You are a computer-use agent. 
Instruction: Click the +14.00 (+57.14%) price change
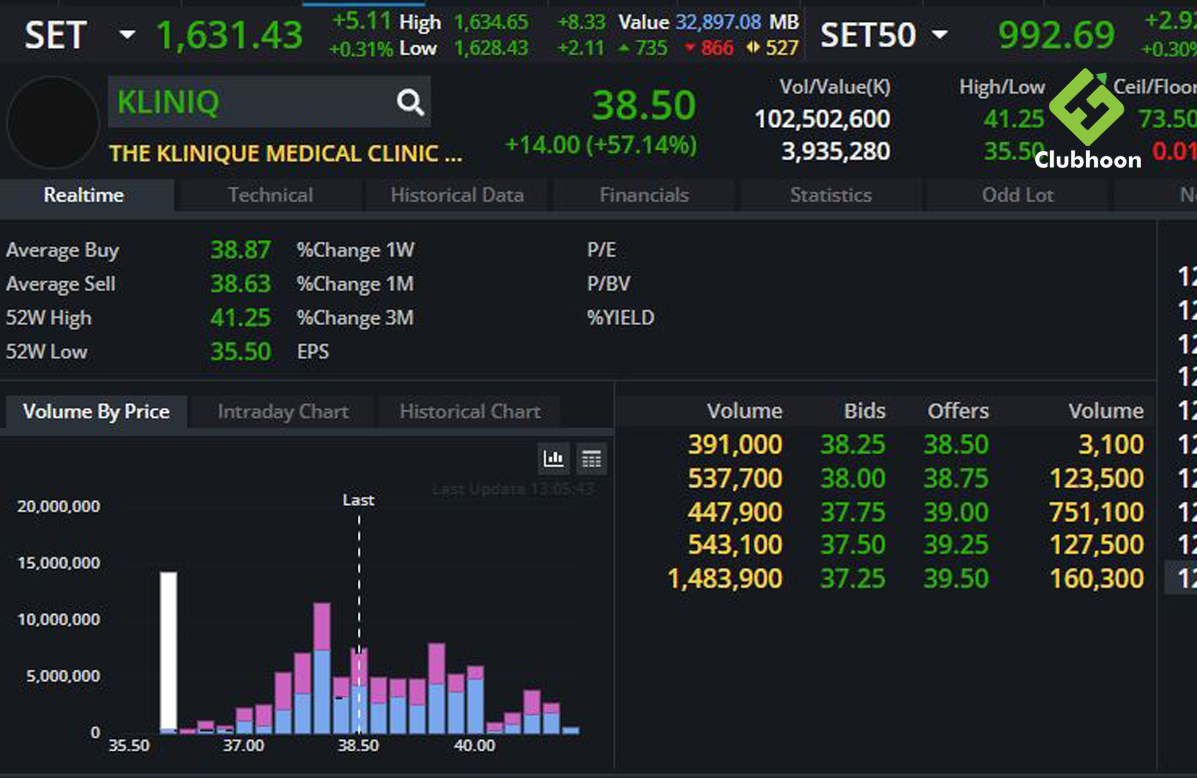click(x=601, y=144)
